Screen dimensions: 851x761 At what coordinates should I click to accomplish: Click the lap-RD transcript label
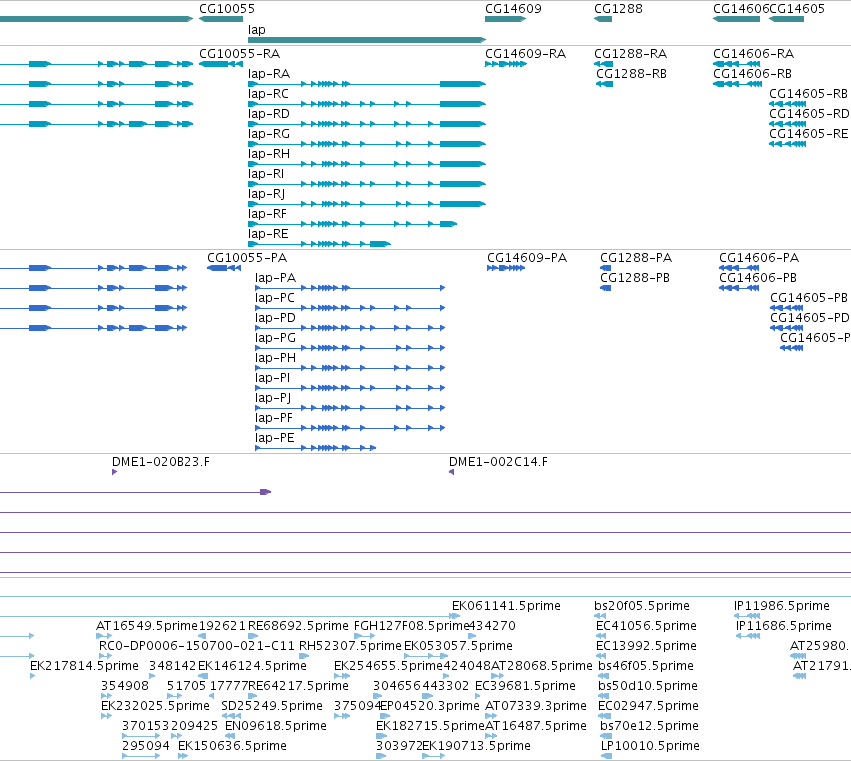(269, 114)
